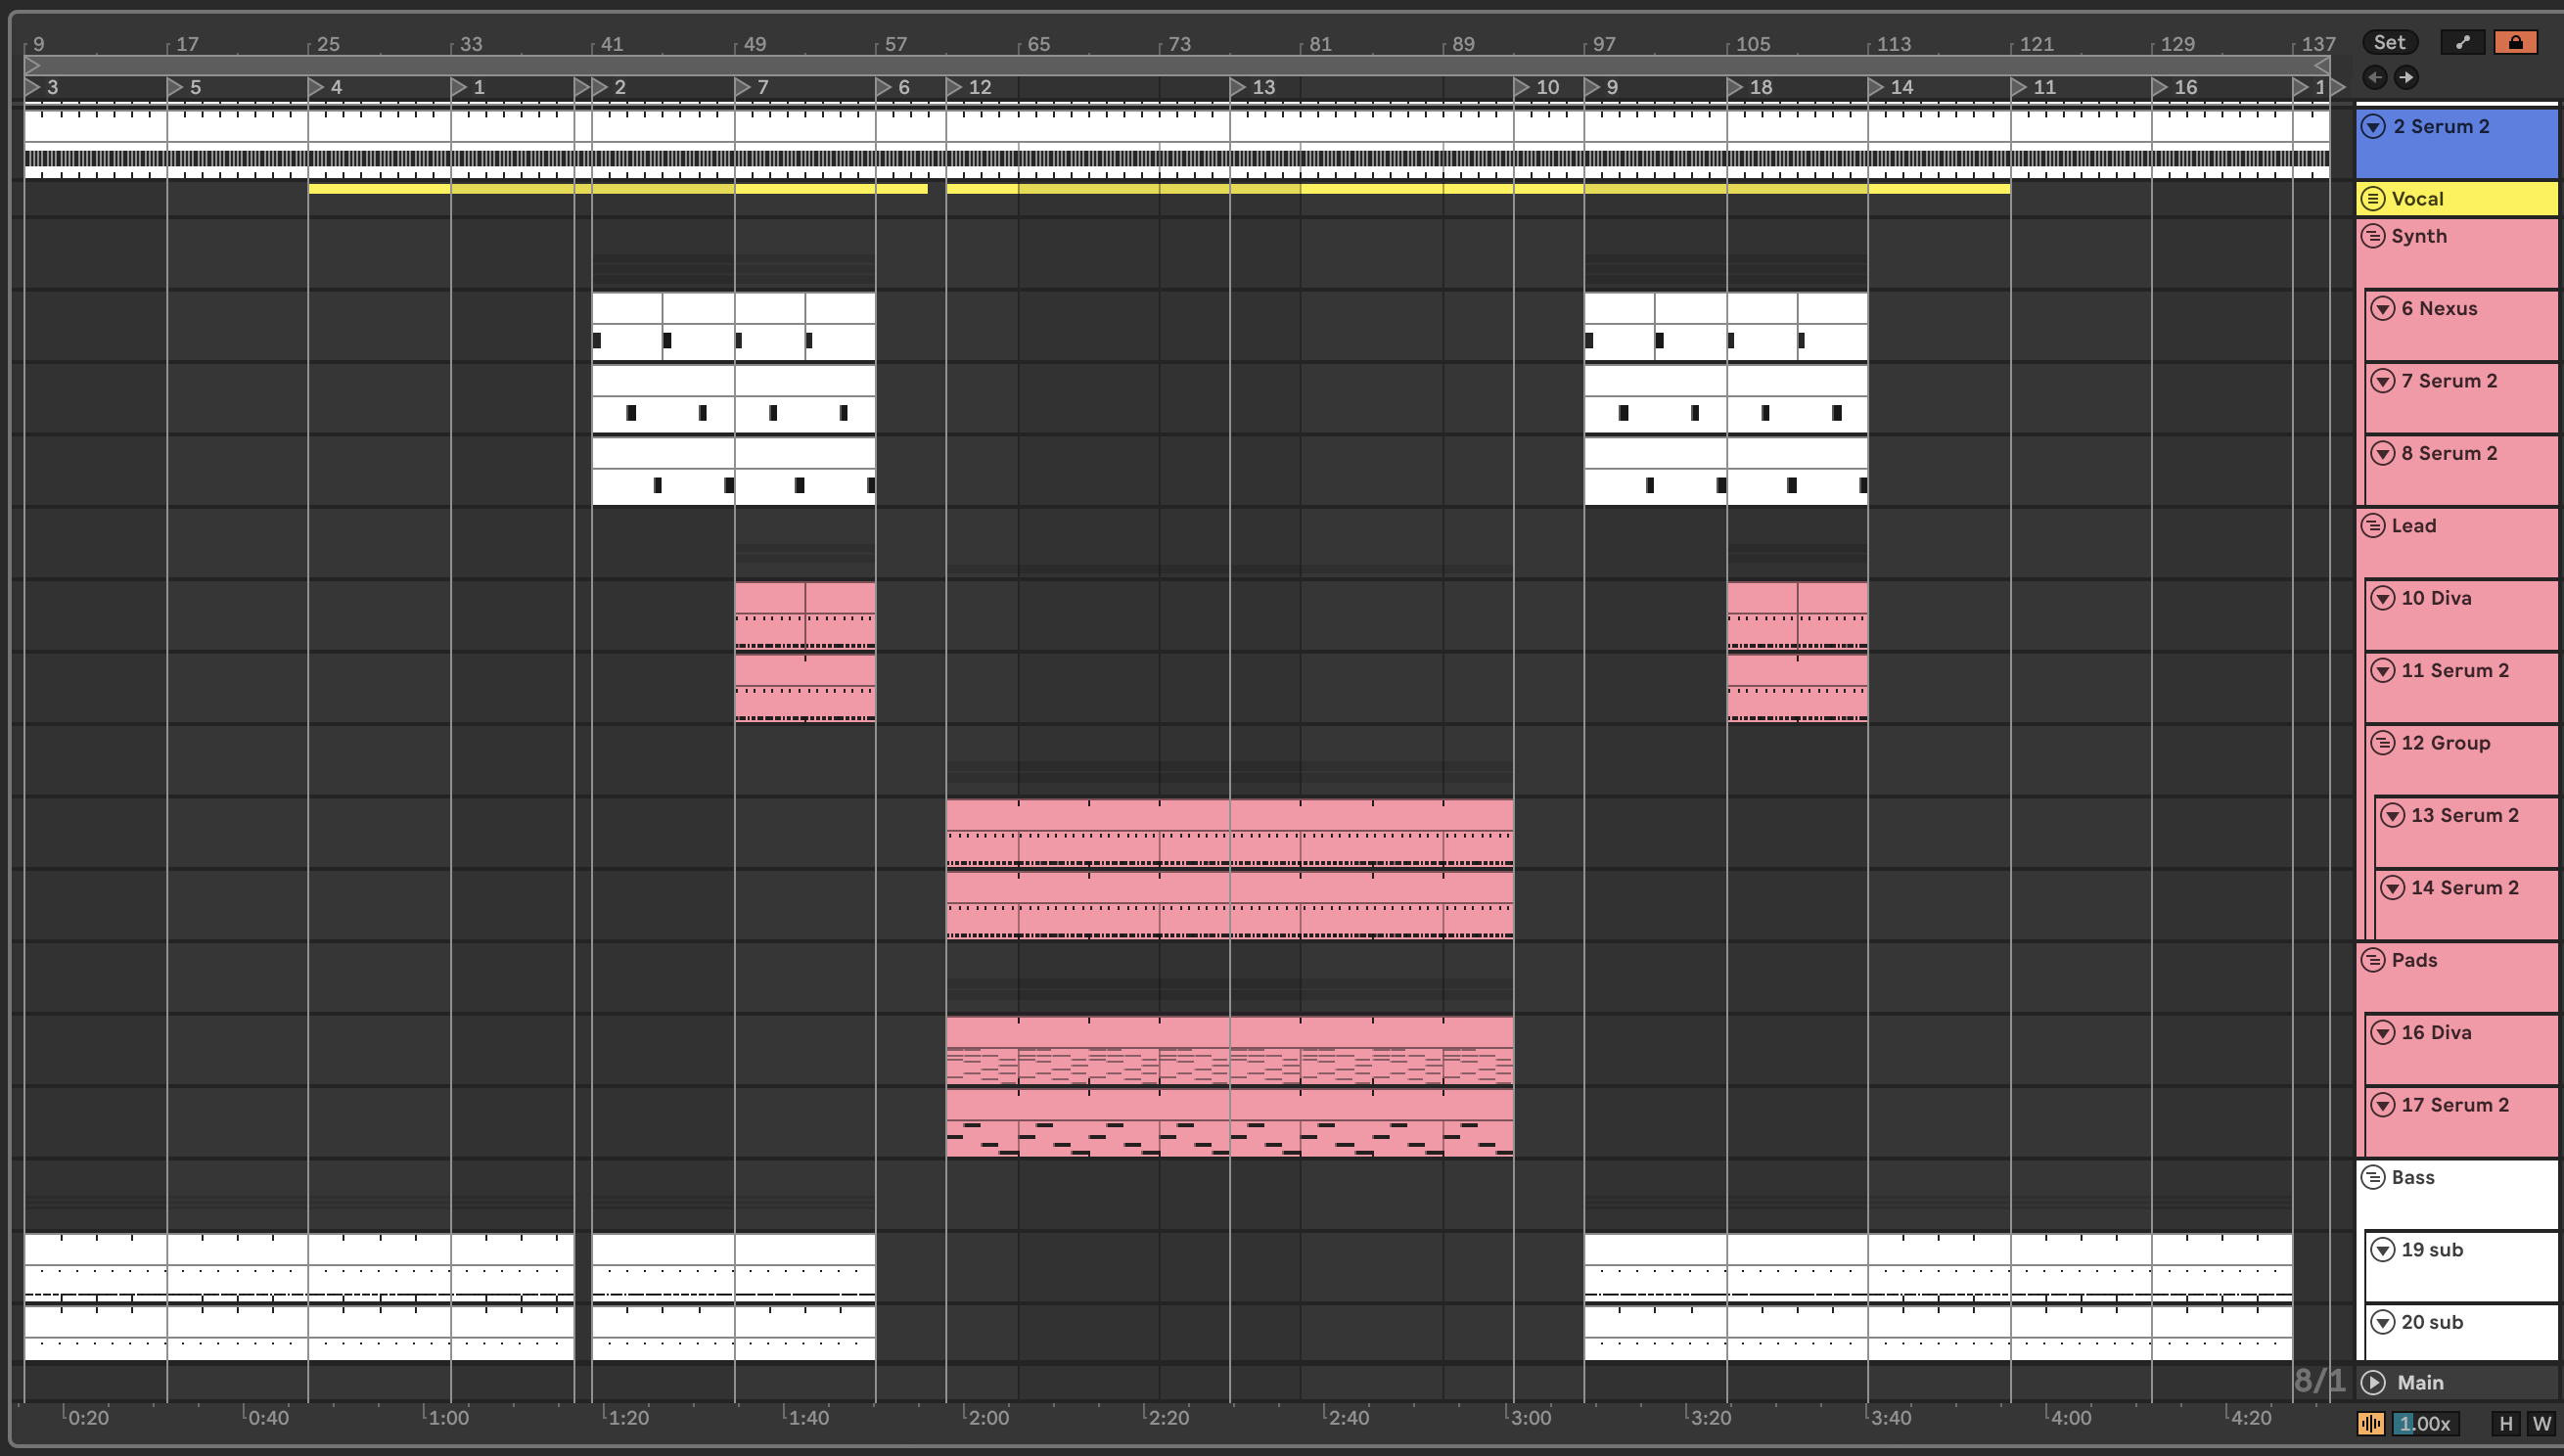This screenshot has width=2564, height=1456.
Task: Toggle the orange lock envelopes button
Action: (x=2515, y=42)
